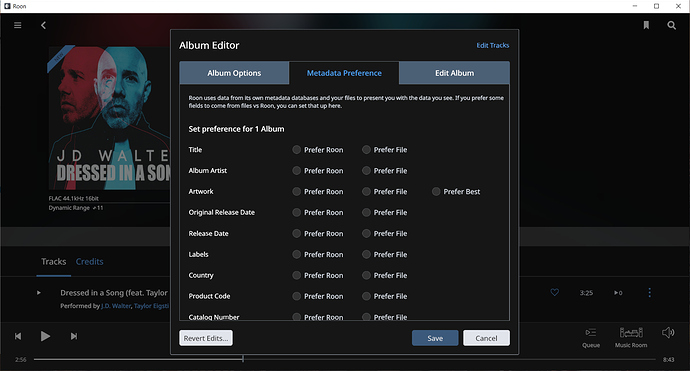
Task: Select Prefer File for Original Release Date
Action: pos(366,212)
